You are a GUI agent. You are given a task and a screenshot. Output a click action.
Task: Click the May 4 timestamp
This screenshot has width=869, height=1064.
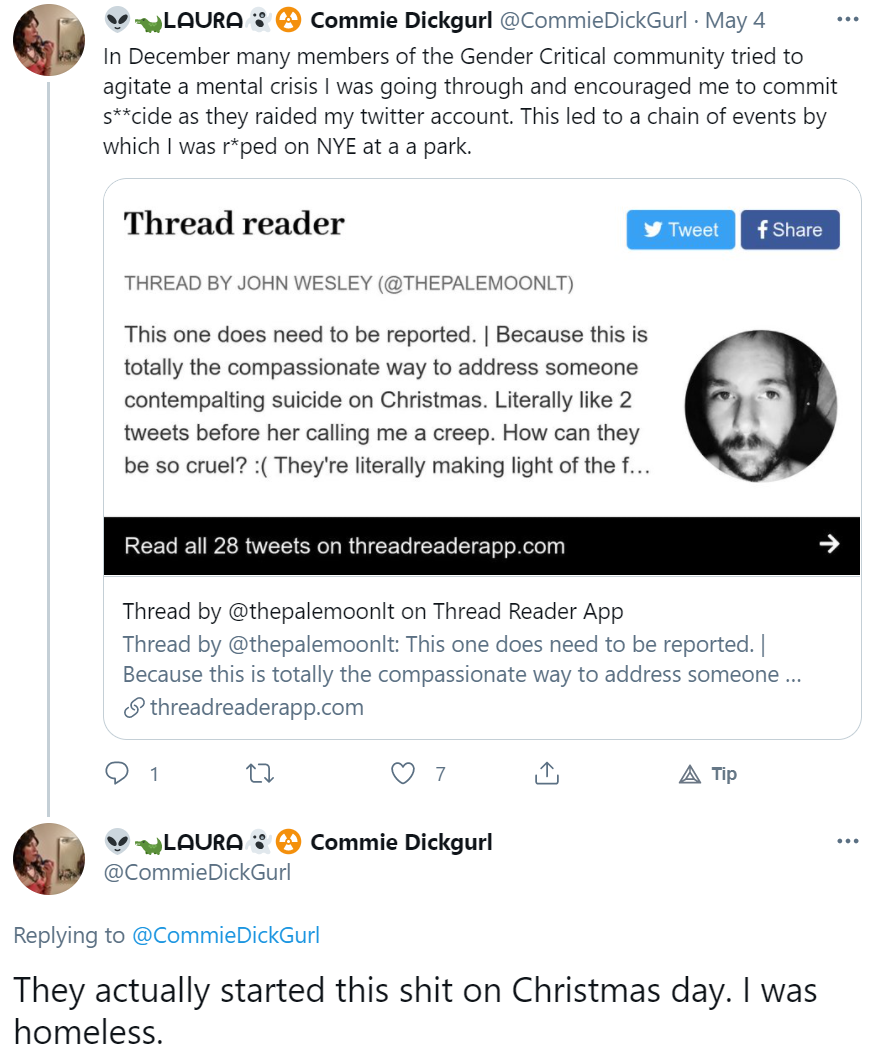click(x=735, y=20)
